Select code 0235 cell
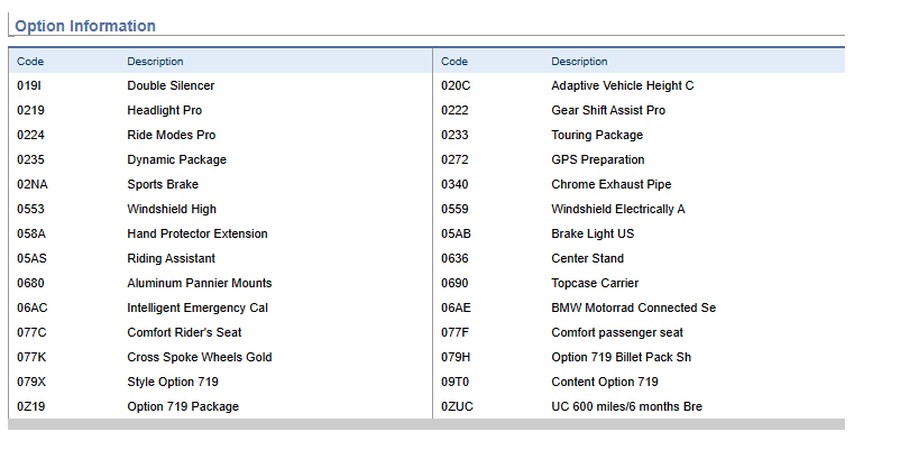 tap(30, 160)
